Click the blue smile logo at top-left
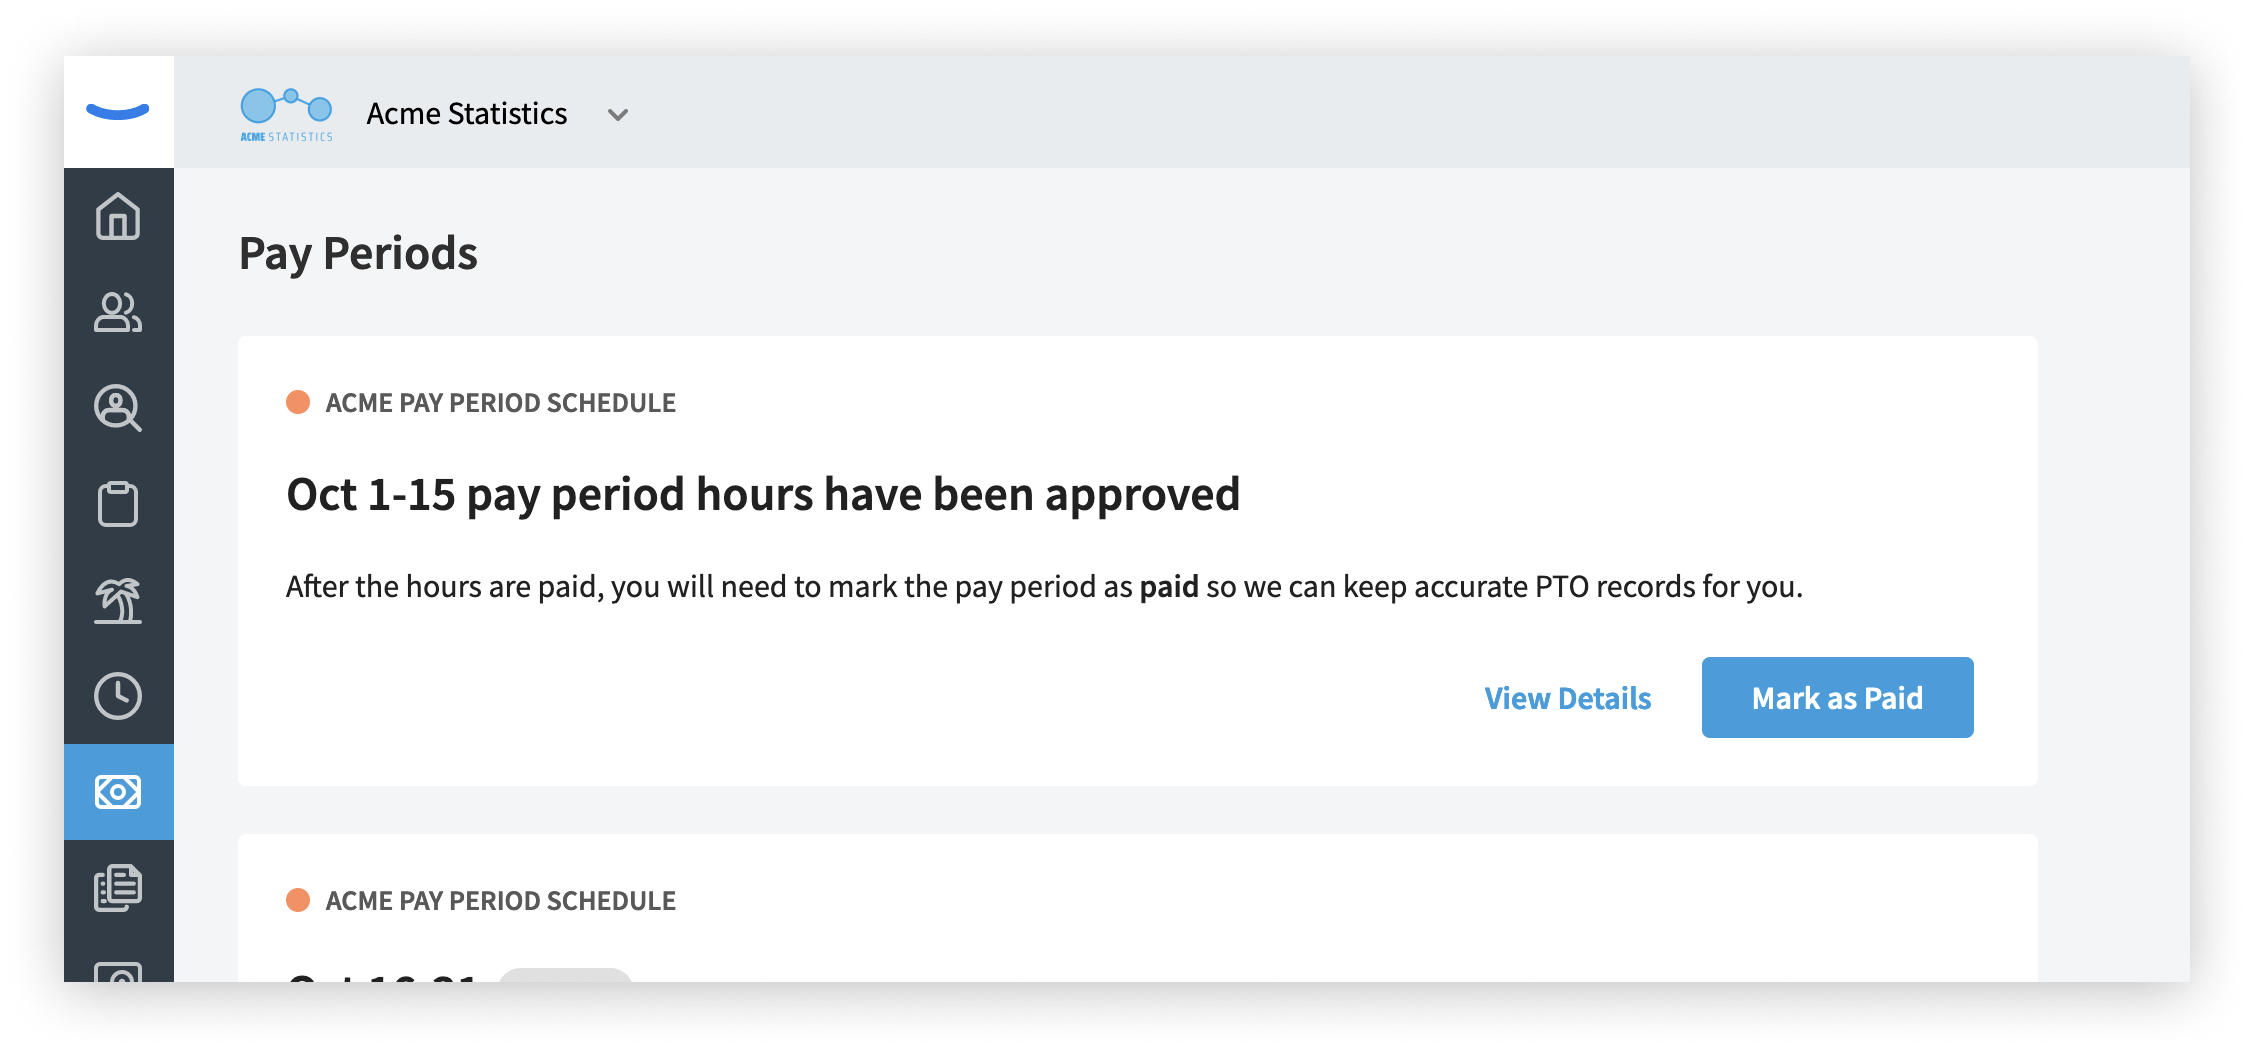Image resolution: width=2254 pixels, height=1054 pixels. click(118, 111)
